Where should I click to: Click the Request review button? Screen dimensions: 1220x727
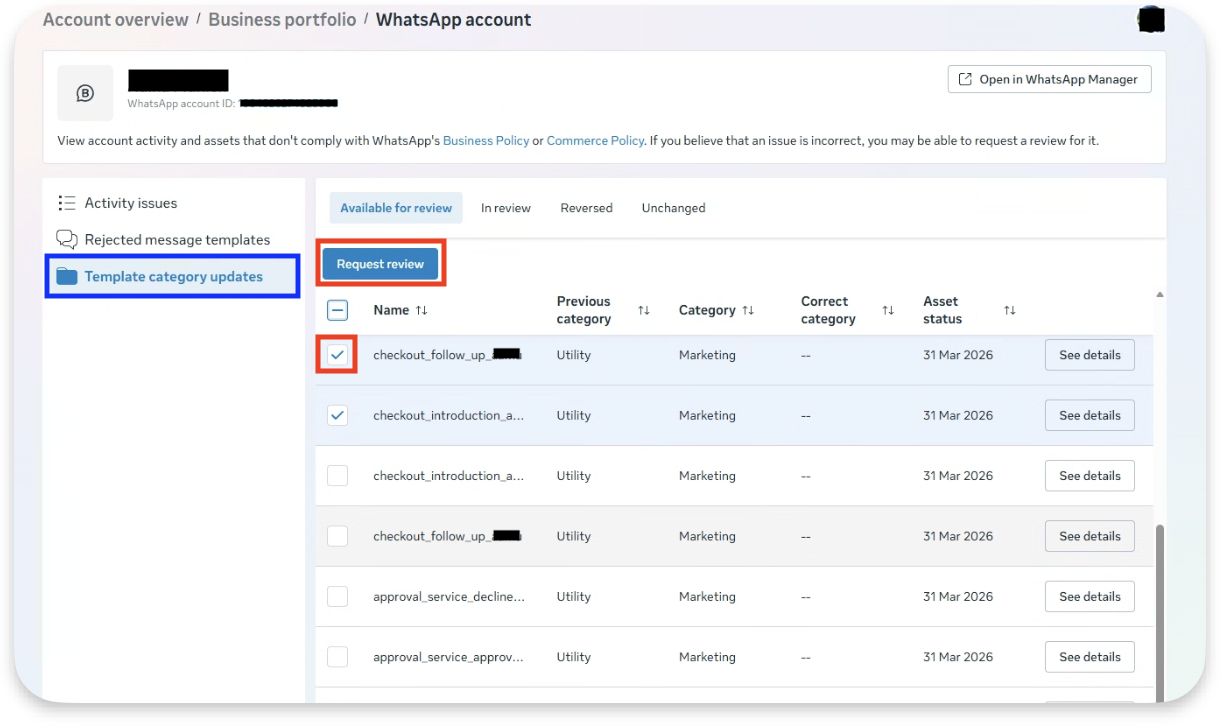380,264
